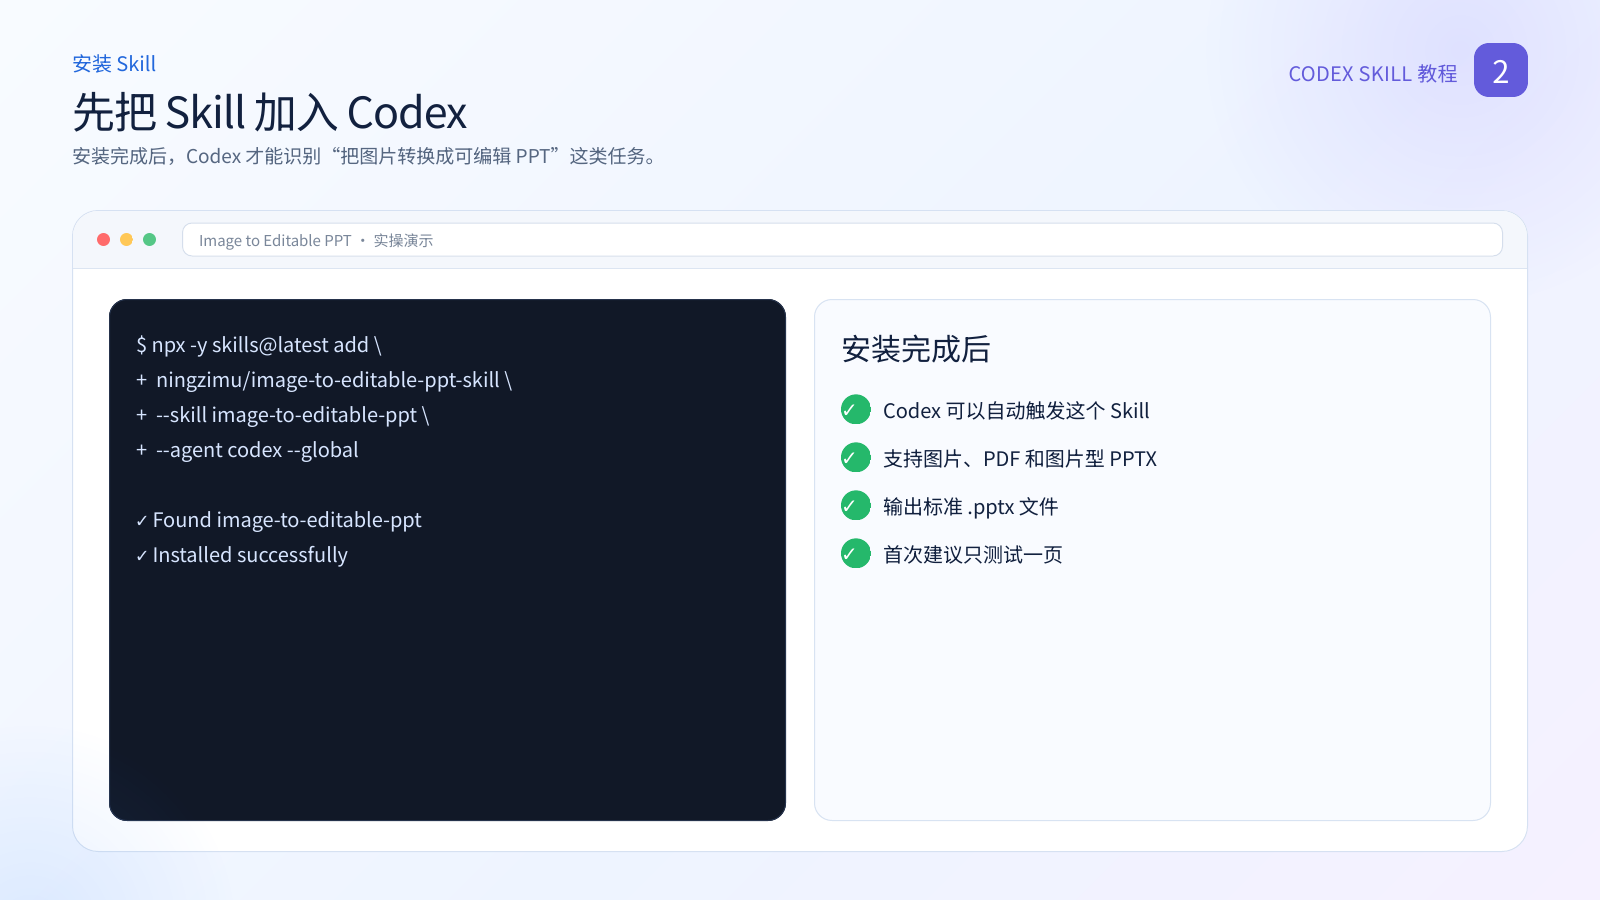Screen dimensions: 1600x900
Task: Click the title "先把 Skill 加入 Codex"
Action: 270,113
